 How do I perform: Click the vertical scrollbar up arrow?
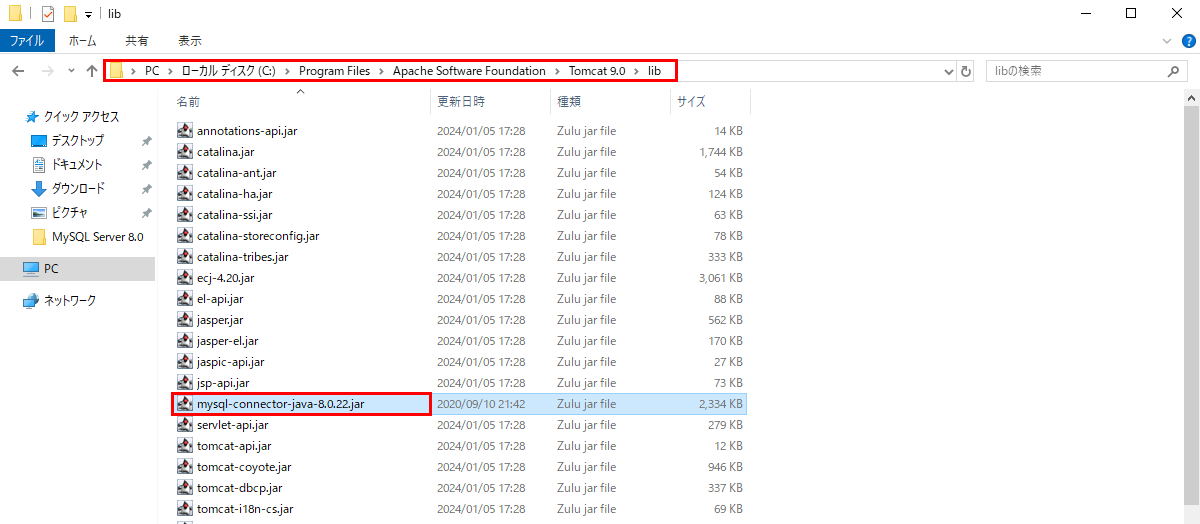[1191, 96]
